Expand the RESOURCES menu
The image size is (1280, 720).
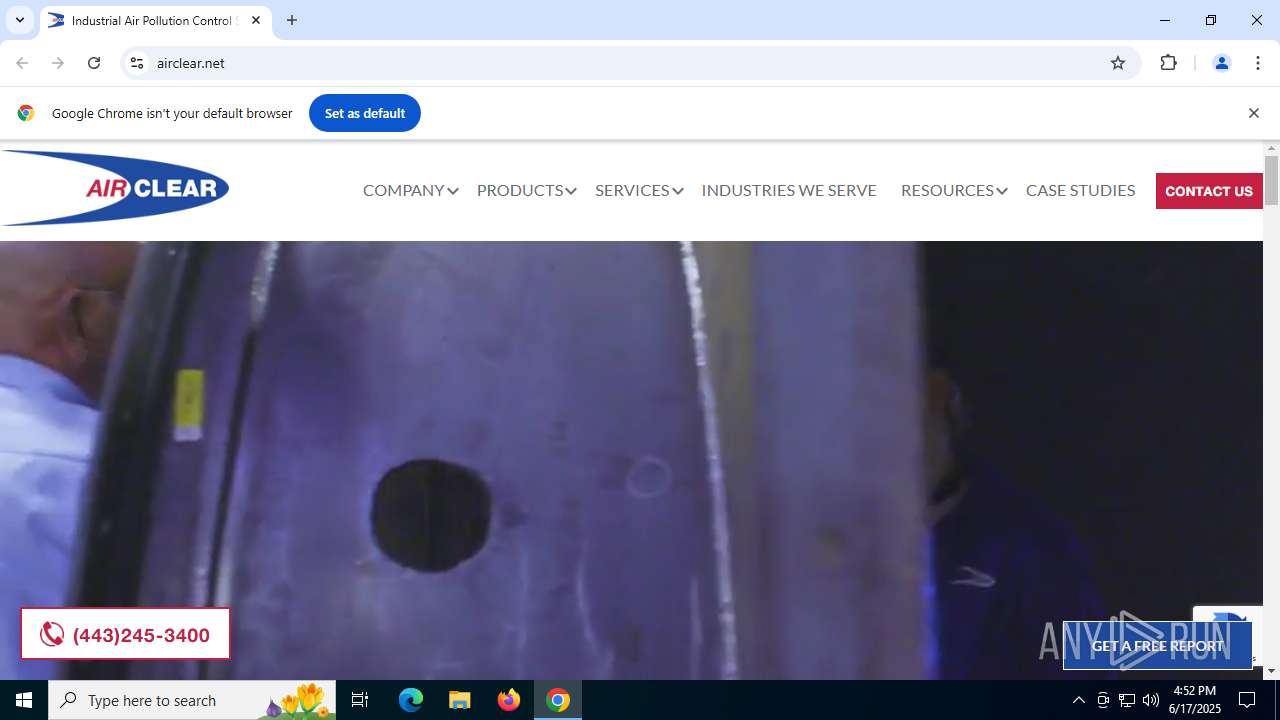[x=954, y=190]
